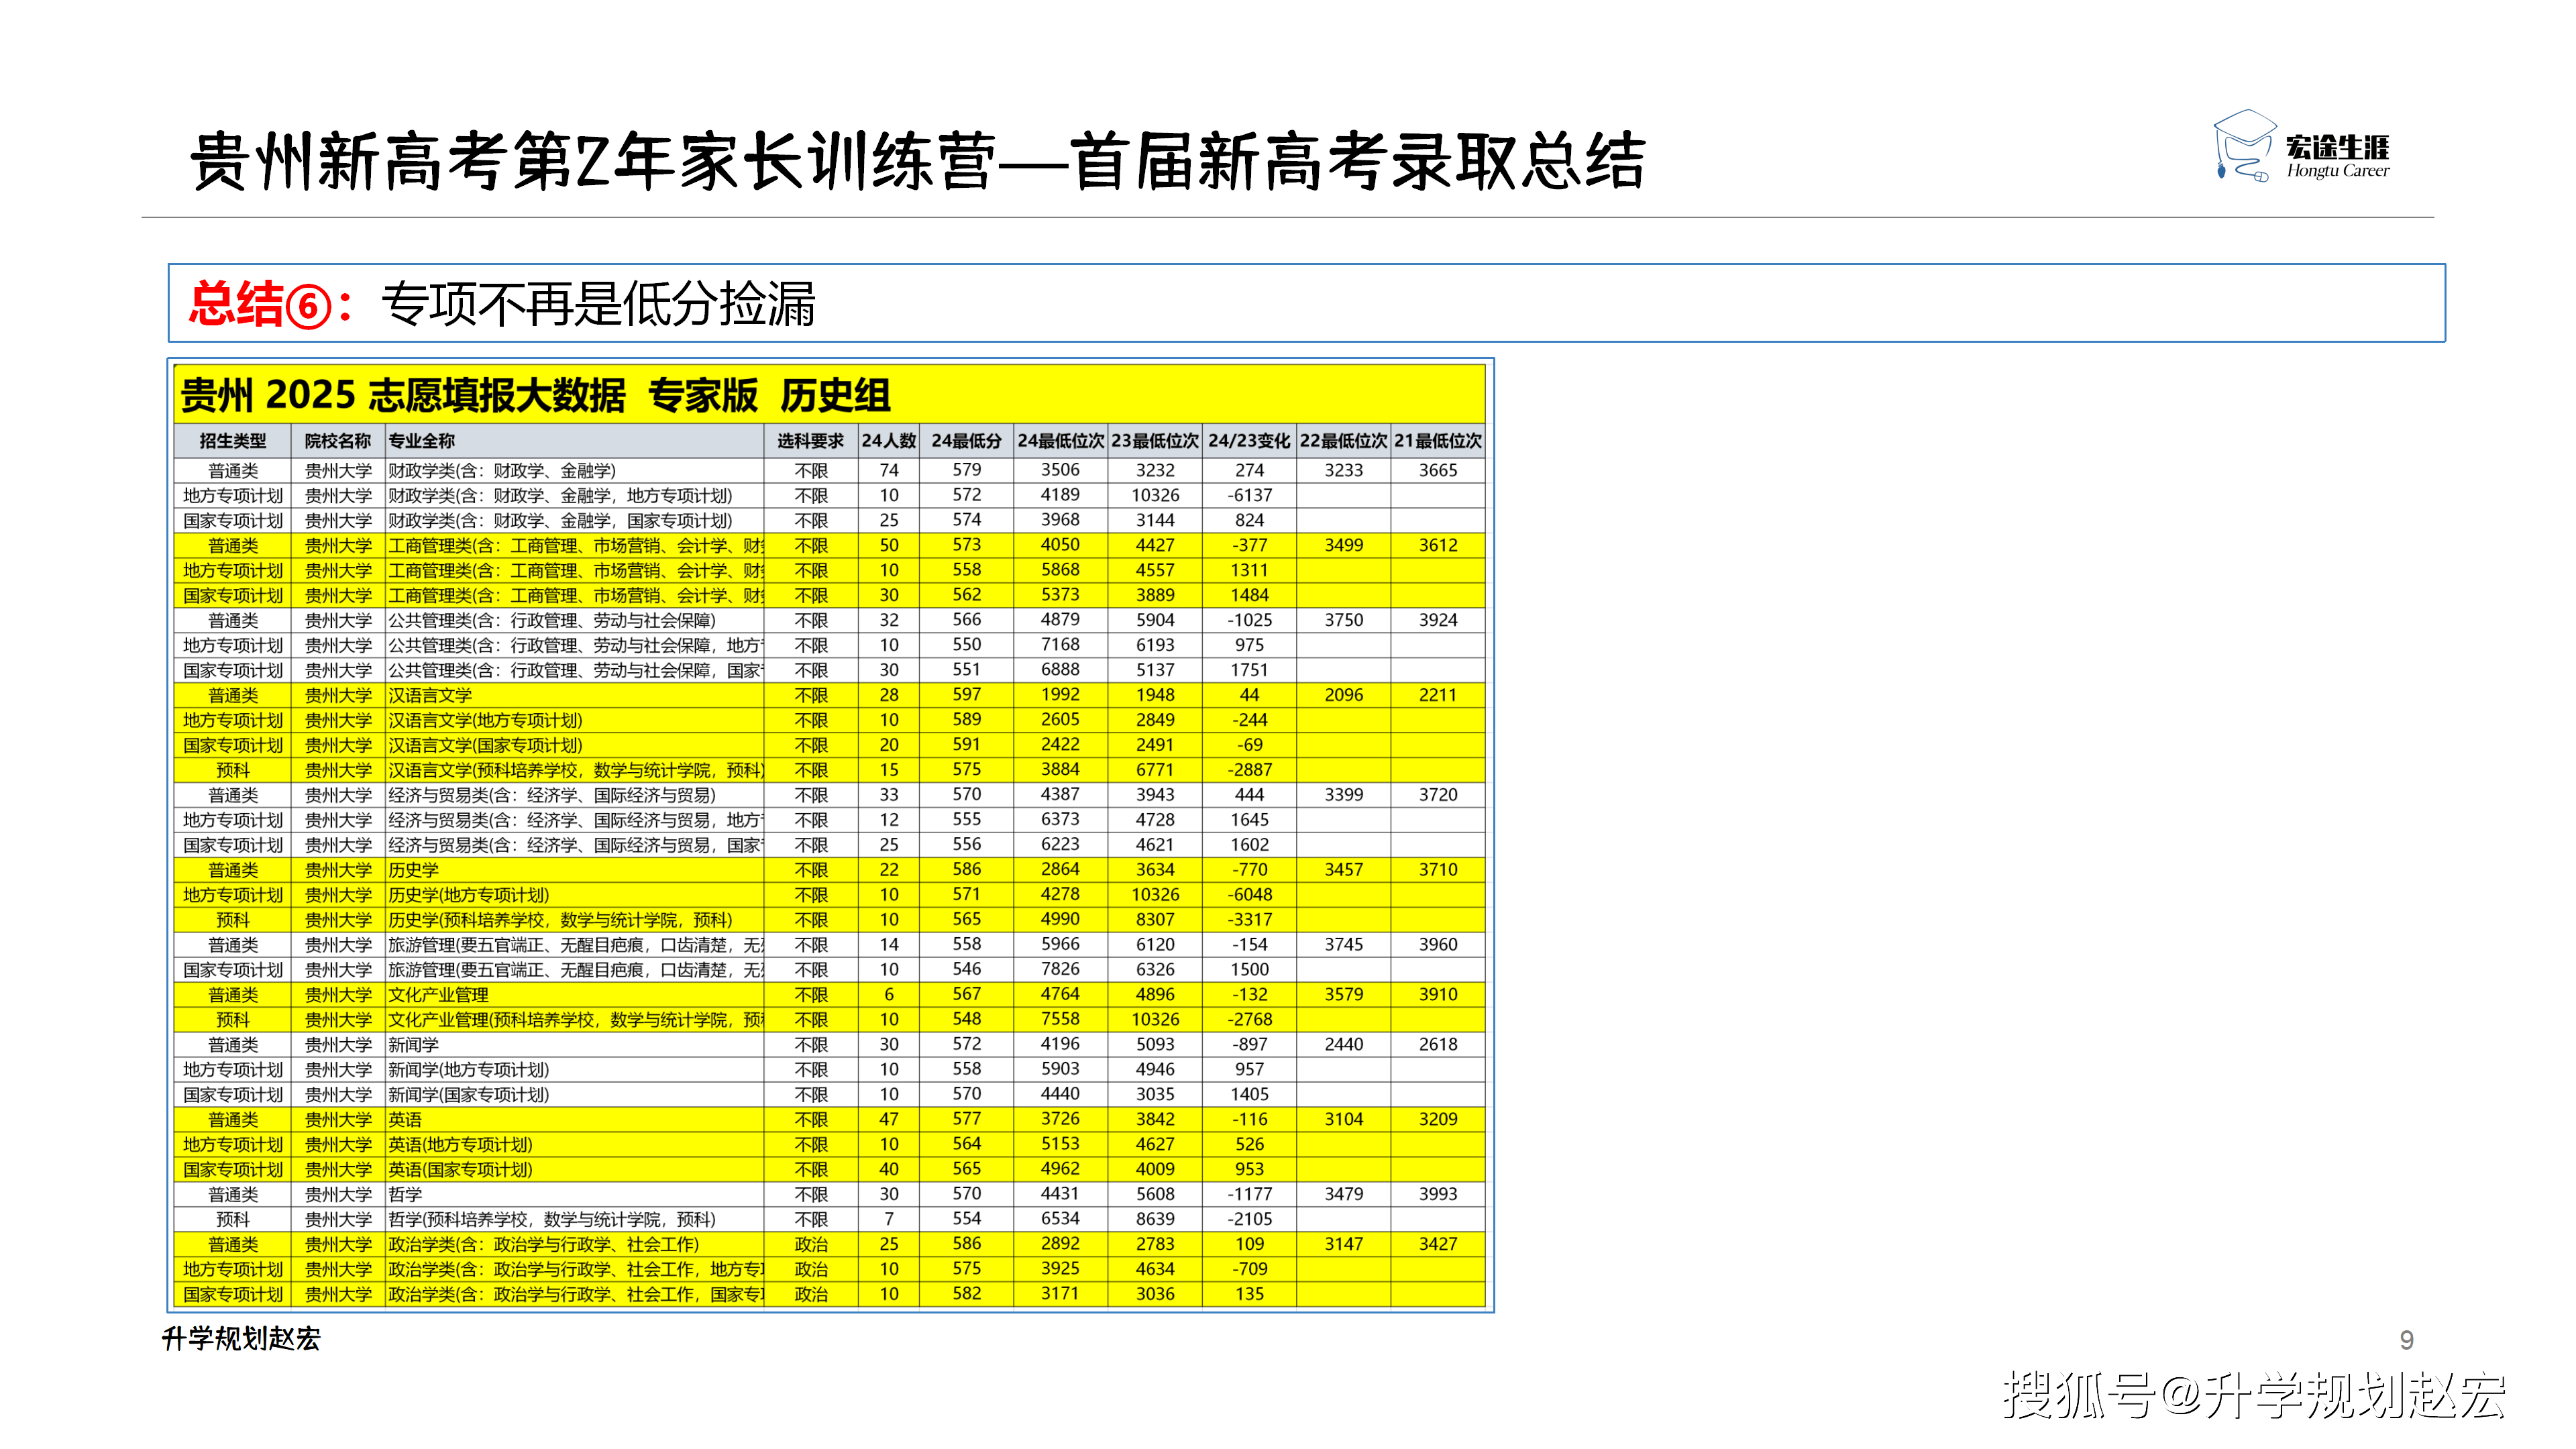
Task: Select the 22最低位次 column header
Action: click(x=1343, y=441)
